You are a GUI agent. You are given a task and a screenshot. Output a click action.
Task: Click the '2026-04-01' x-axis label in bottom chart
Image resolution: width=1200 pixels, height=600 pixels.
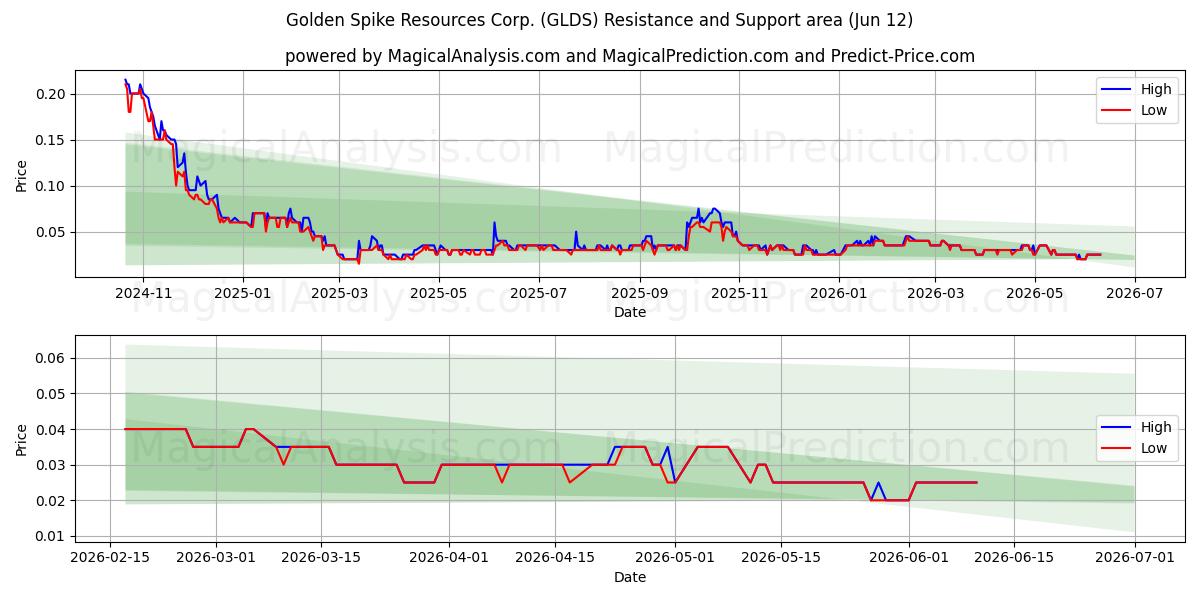449,558
